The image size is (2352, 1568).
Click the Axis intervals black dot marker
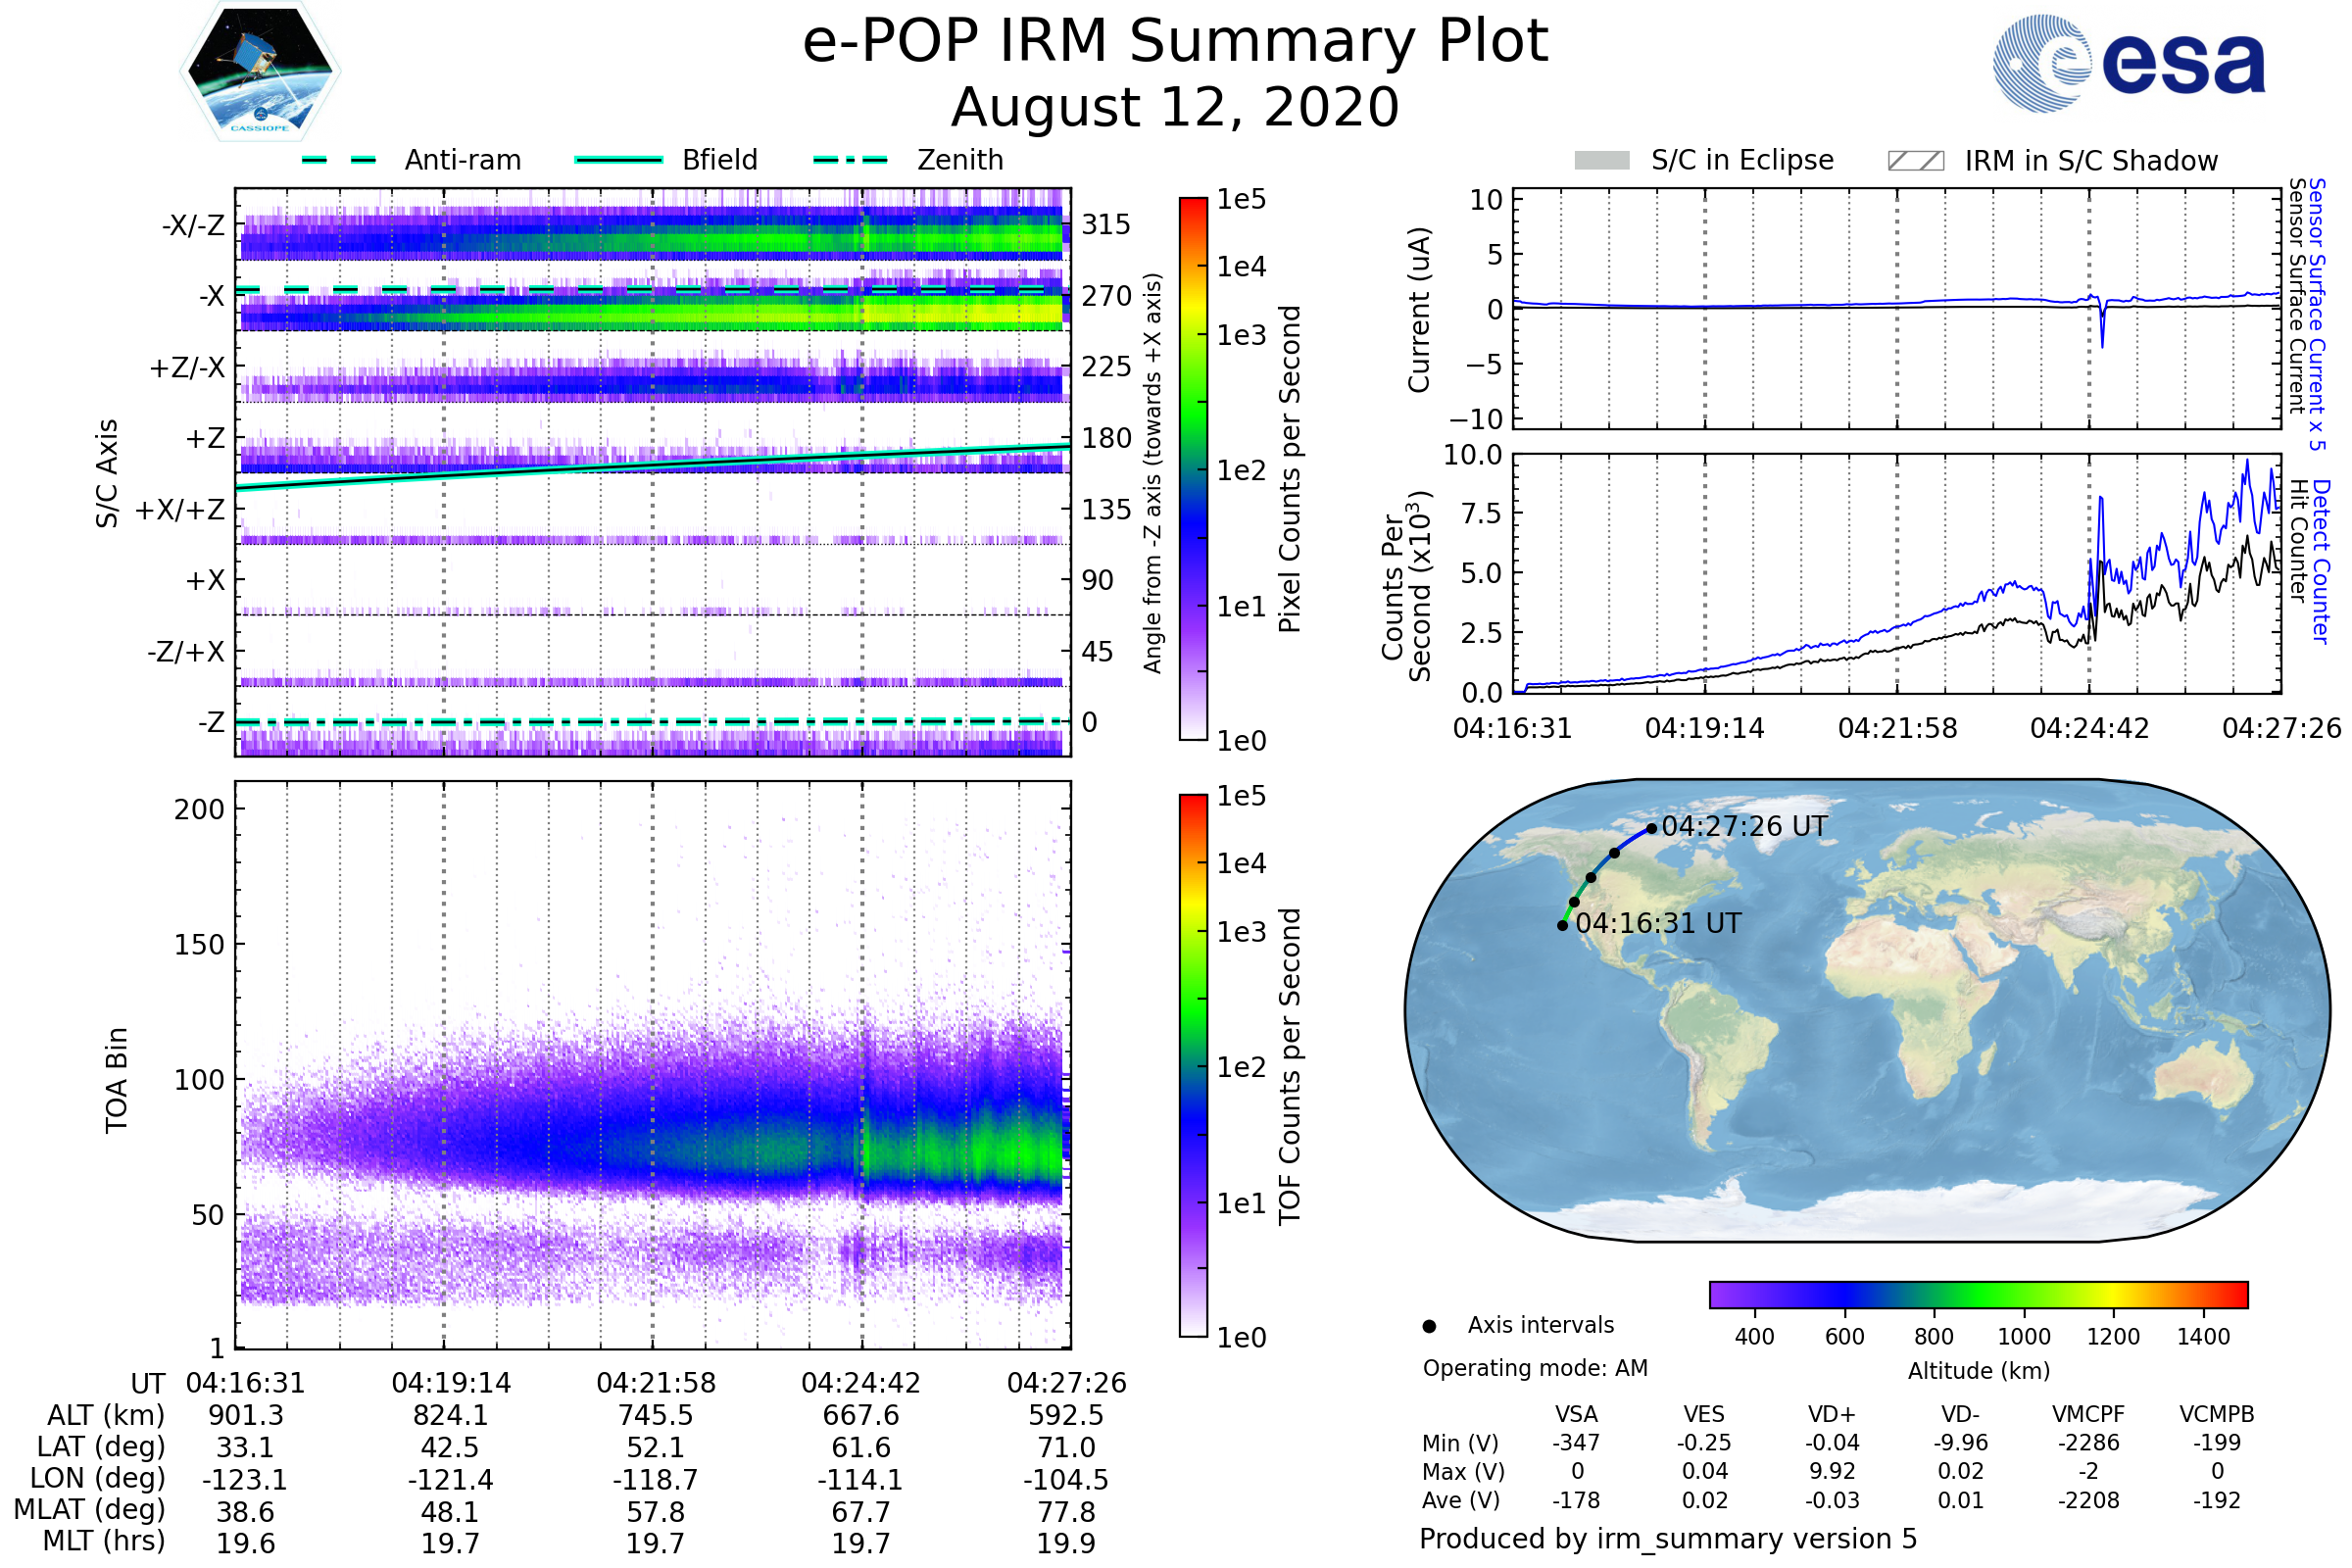[1430, 1327]
